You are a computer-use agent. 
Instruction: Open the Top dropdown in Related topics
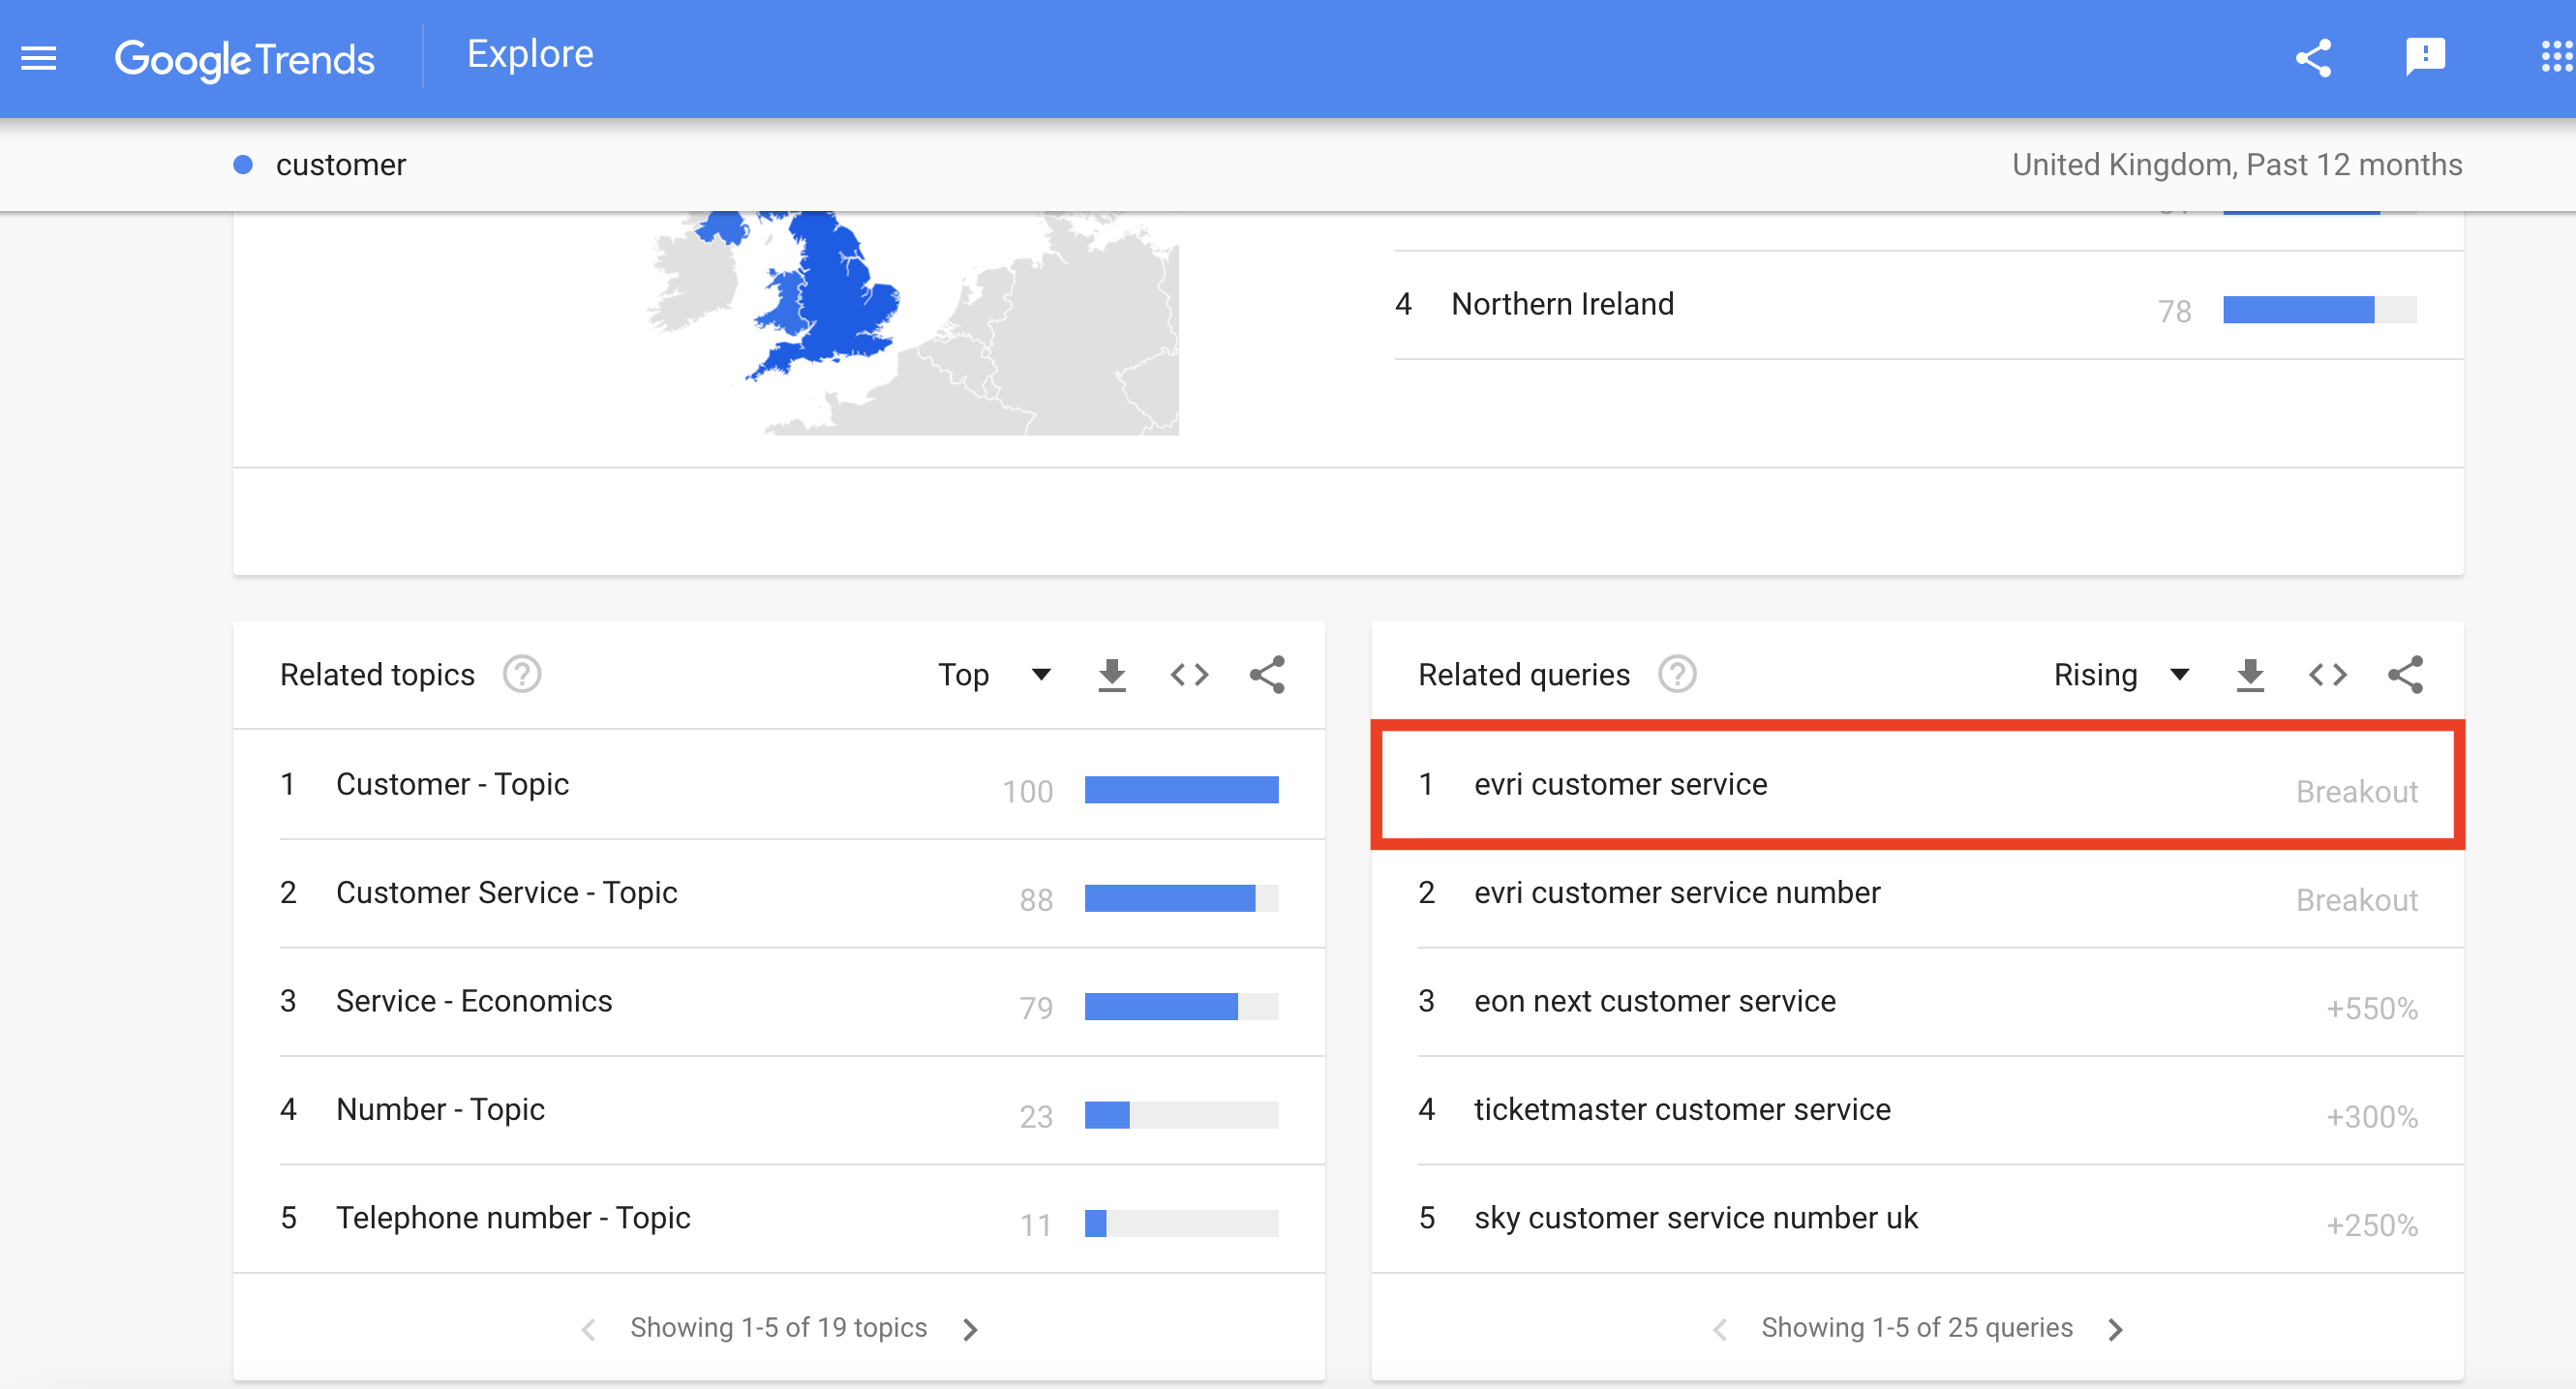tap(994, 674)
